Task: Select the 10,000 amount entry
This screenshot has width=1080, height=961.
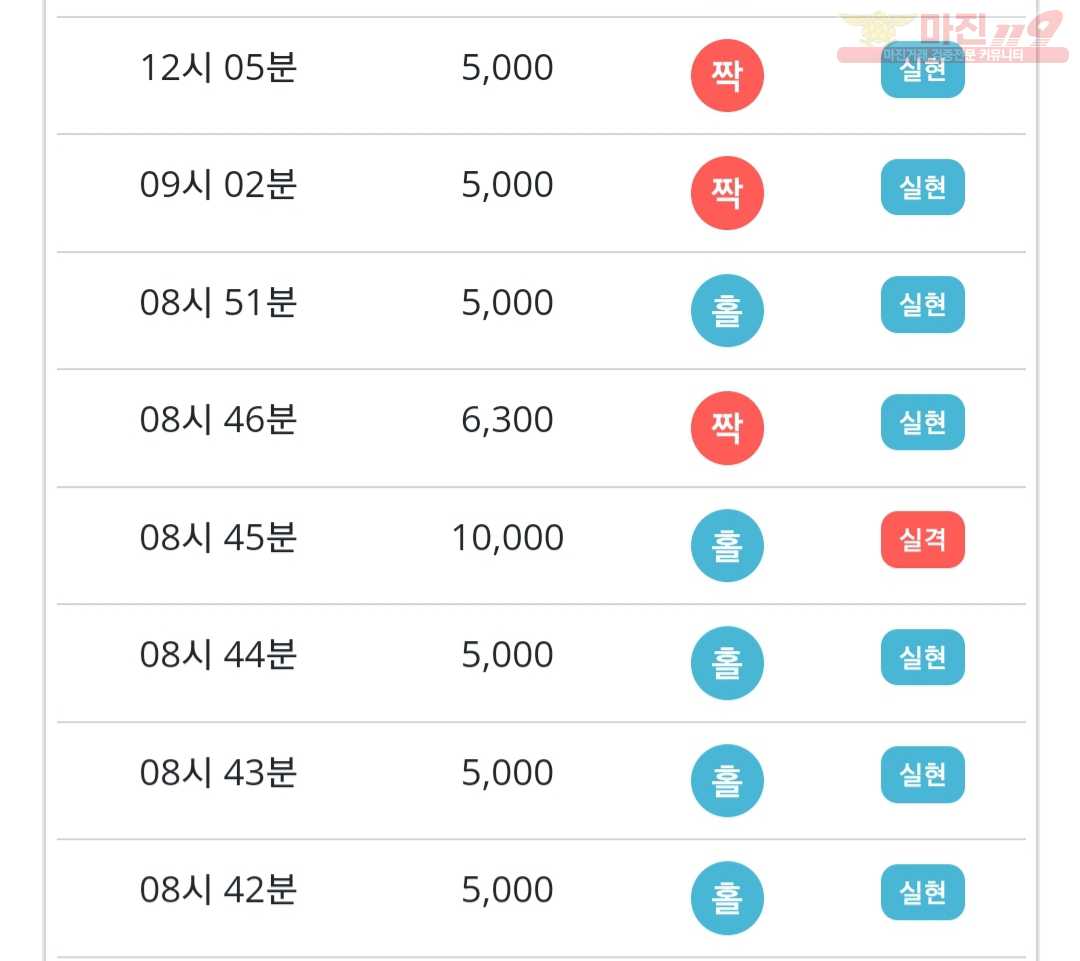Action: pyautogui.click(x=507, y=537)
